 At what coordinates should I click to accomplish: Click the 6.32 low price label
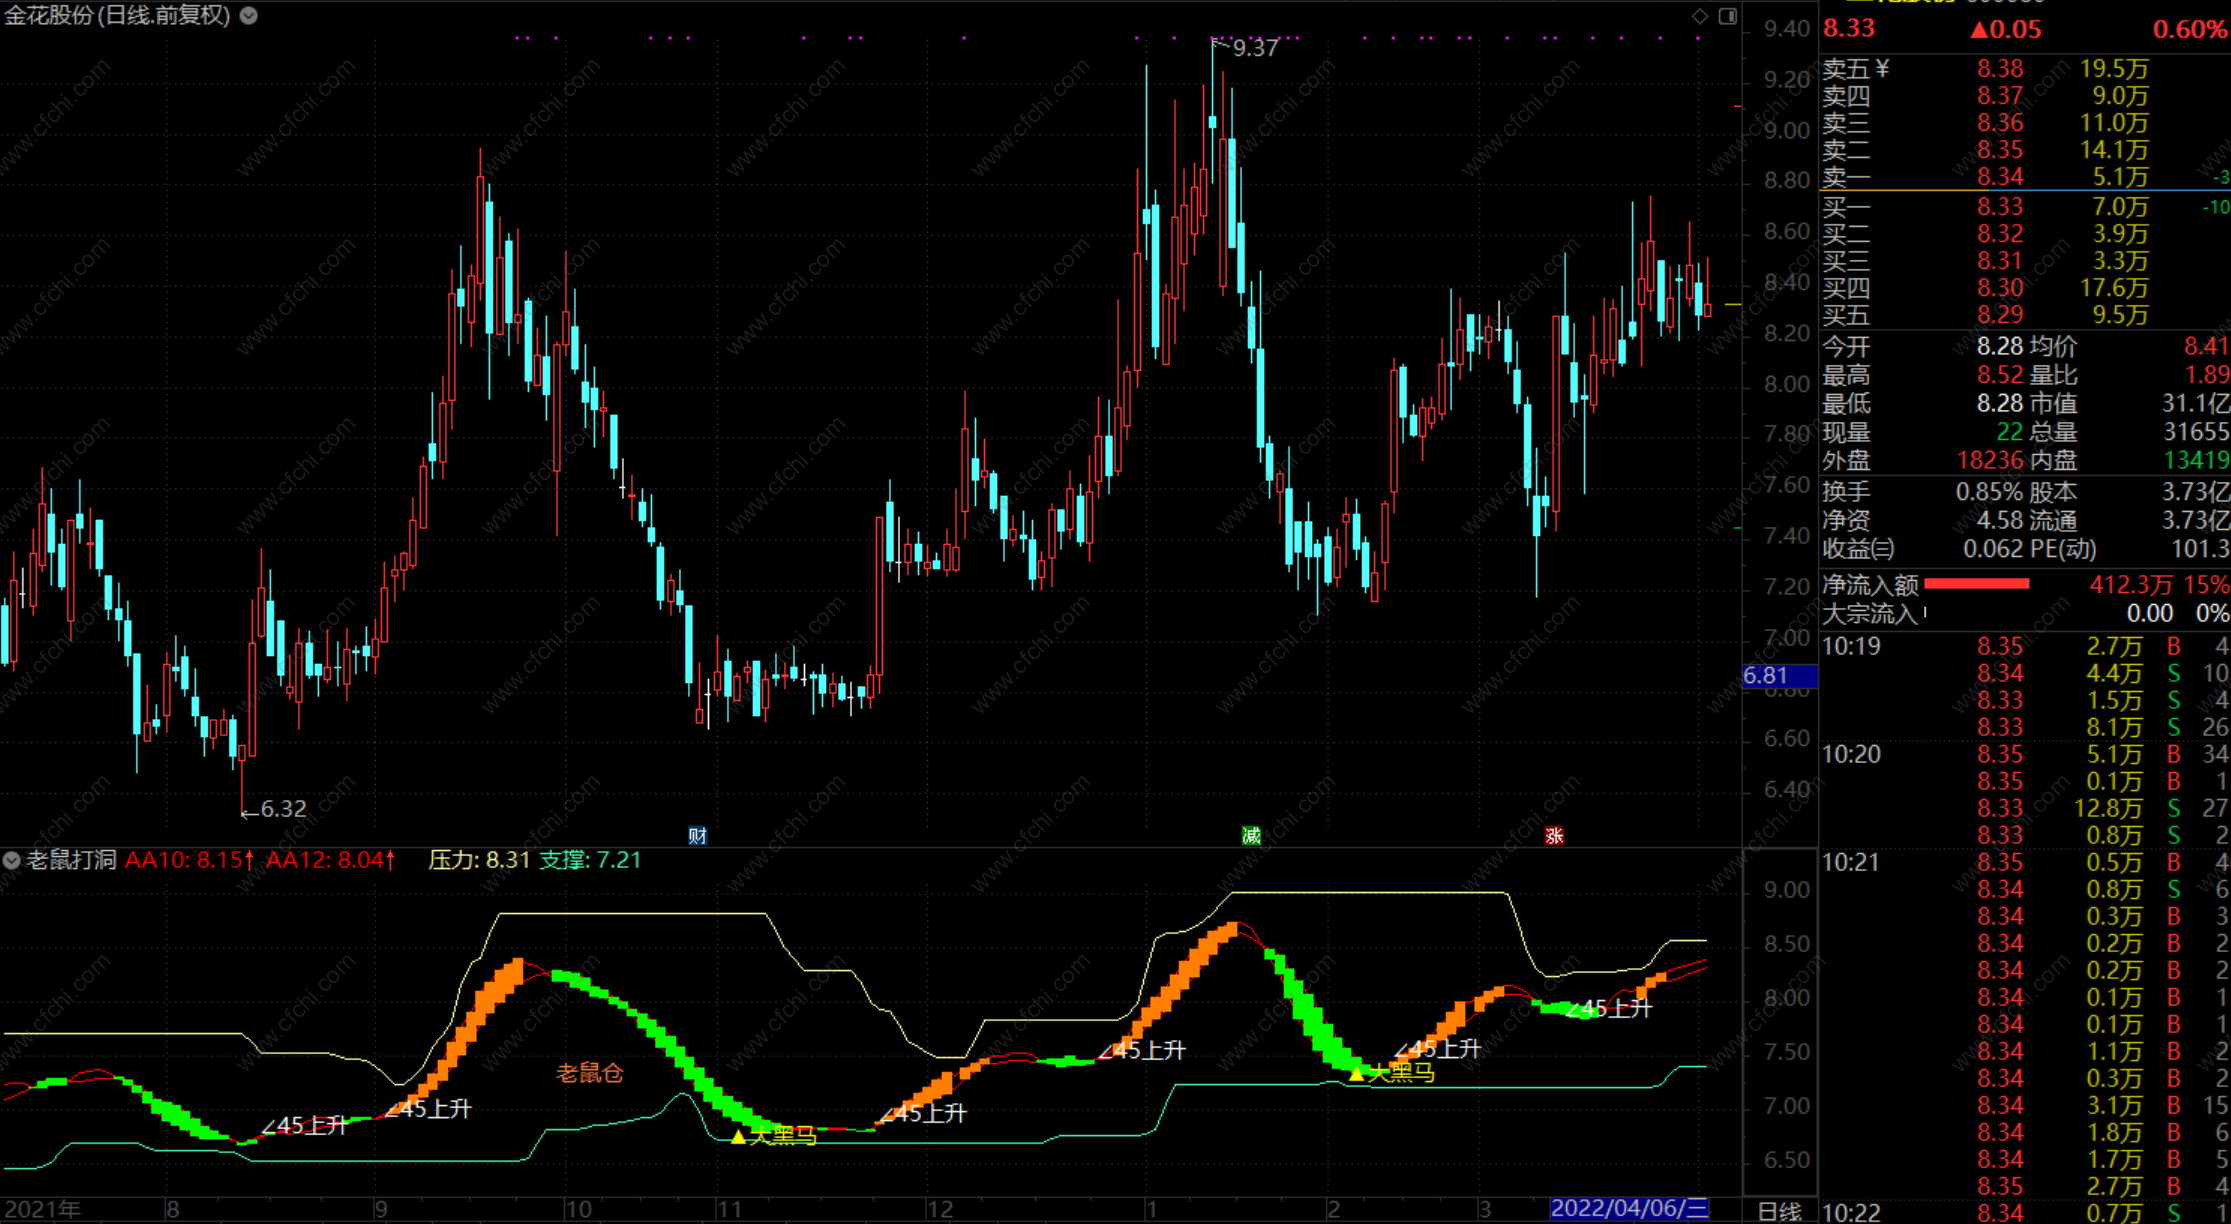tap(283, 809)
